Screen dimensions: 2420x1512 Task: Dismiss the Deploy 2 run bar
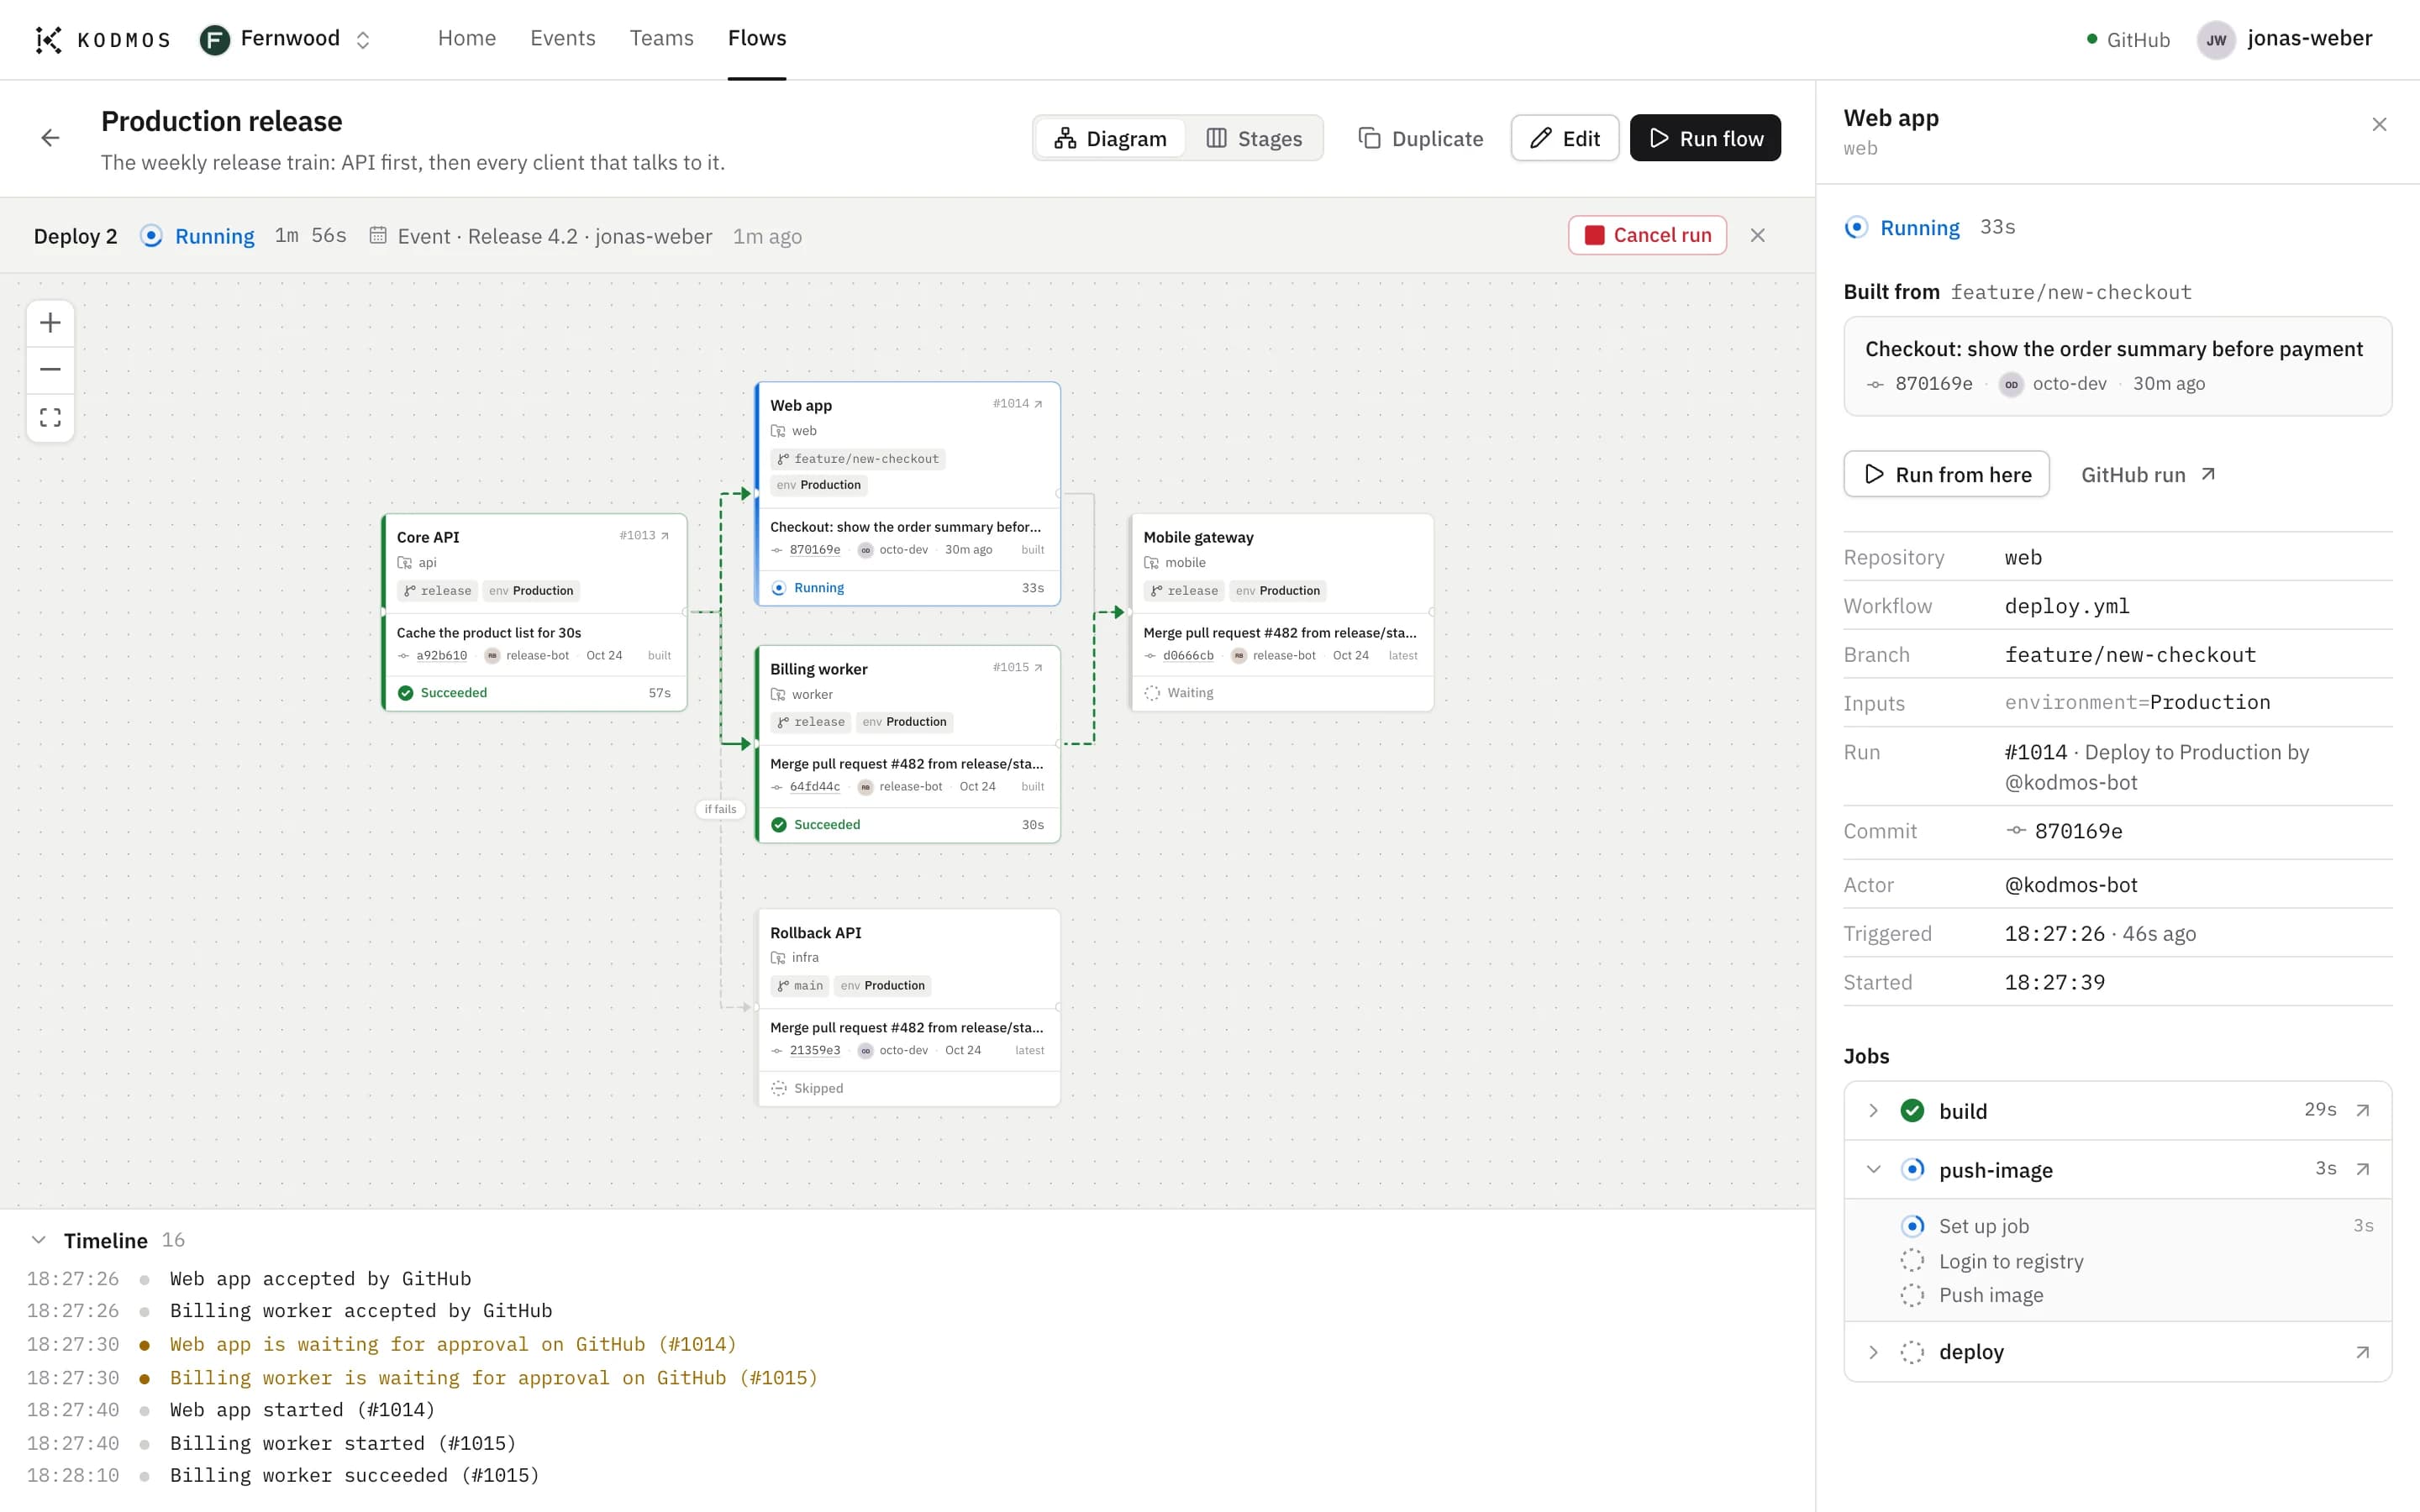[x=1757, y=235]
